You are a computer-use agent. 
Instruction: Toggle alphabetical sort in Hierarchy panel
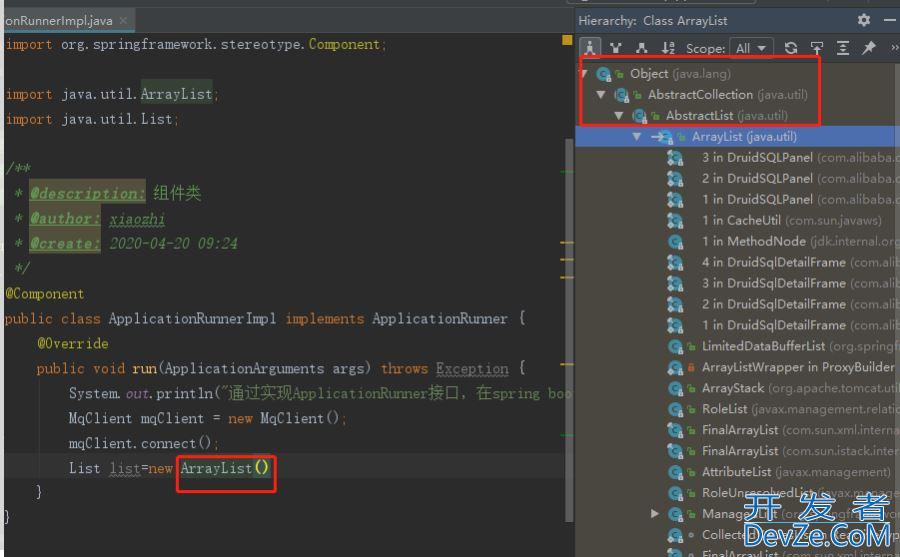click(x=668, y=48)
